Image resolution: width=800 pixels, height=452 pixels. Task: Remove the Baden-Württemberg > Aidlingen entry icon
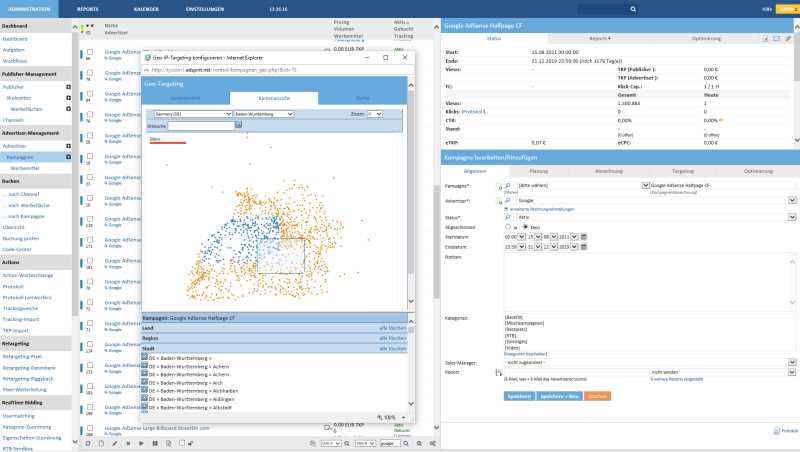click(x=144, y=398)
